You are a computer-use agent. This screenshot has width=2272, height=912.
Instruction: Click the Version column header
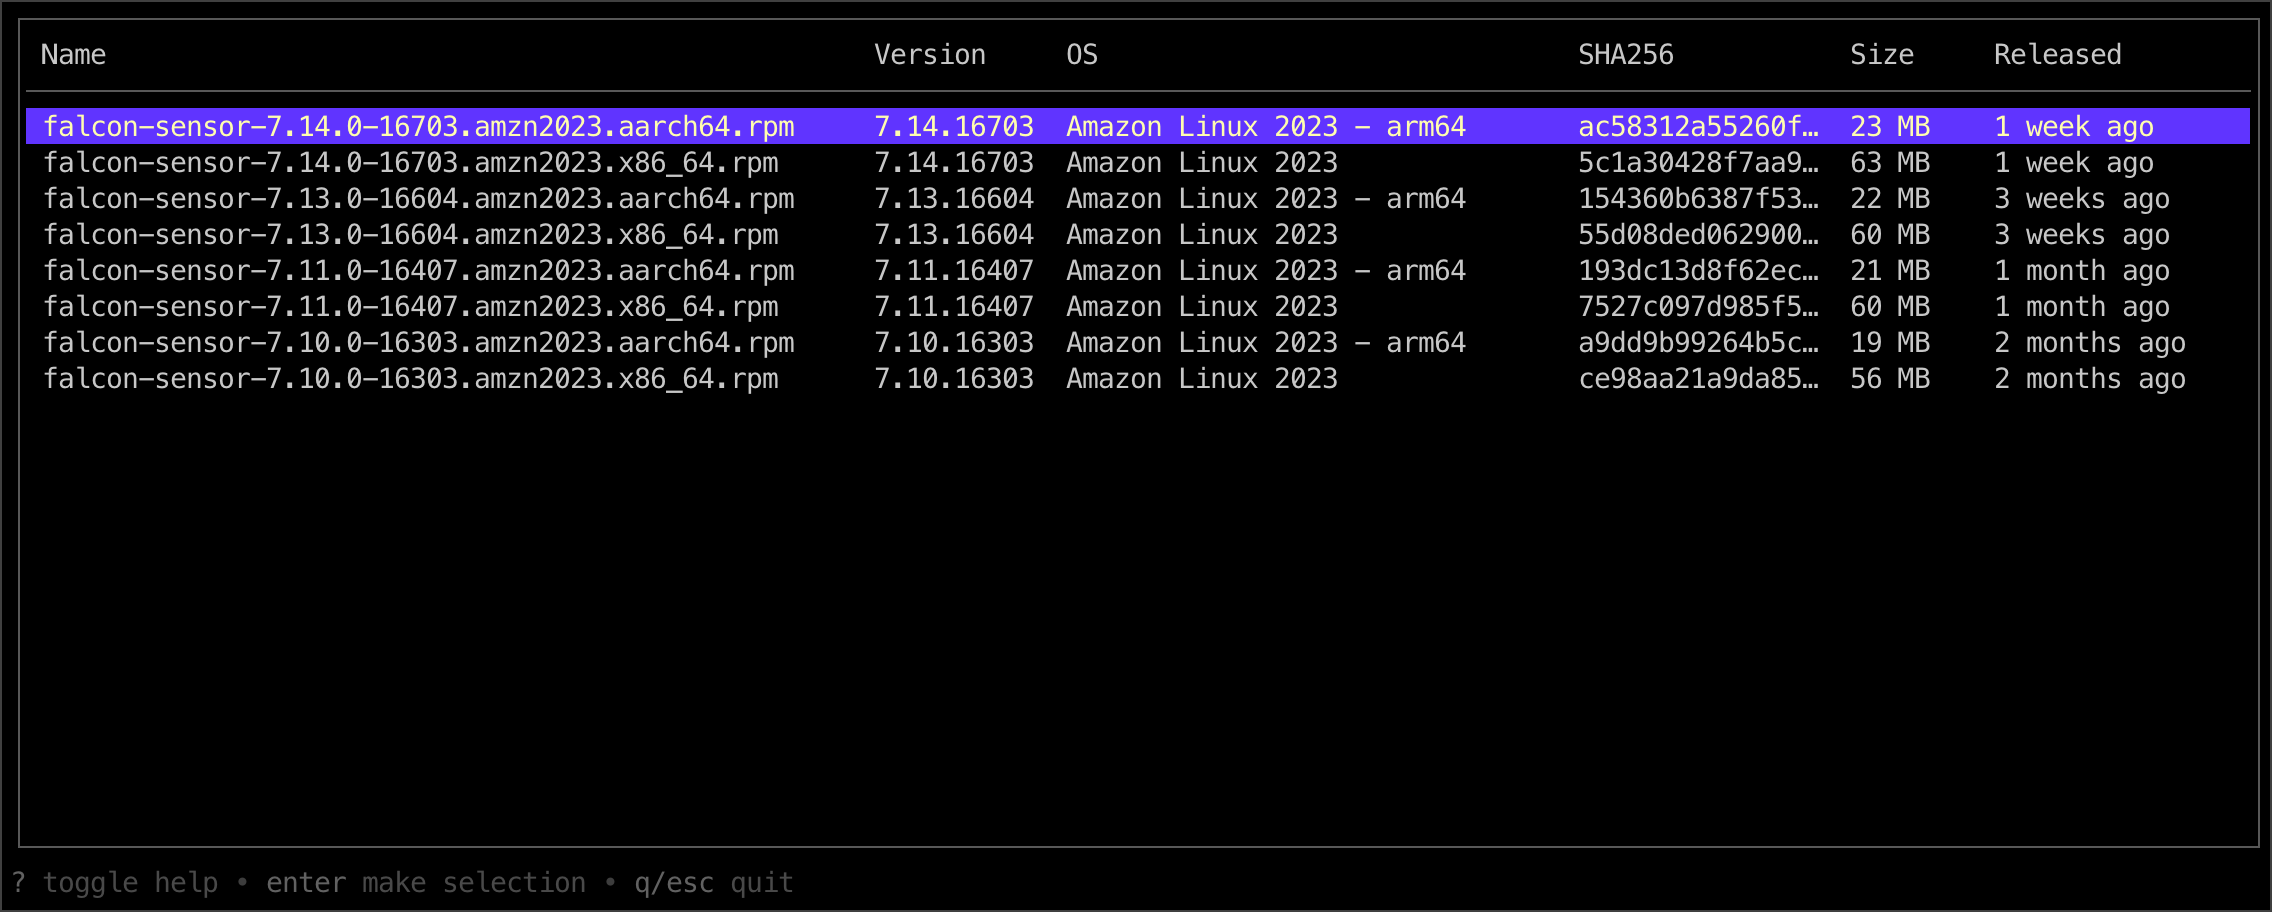pos(929,55)
